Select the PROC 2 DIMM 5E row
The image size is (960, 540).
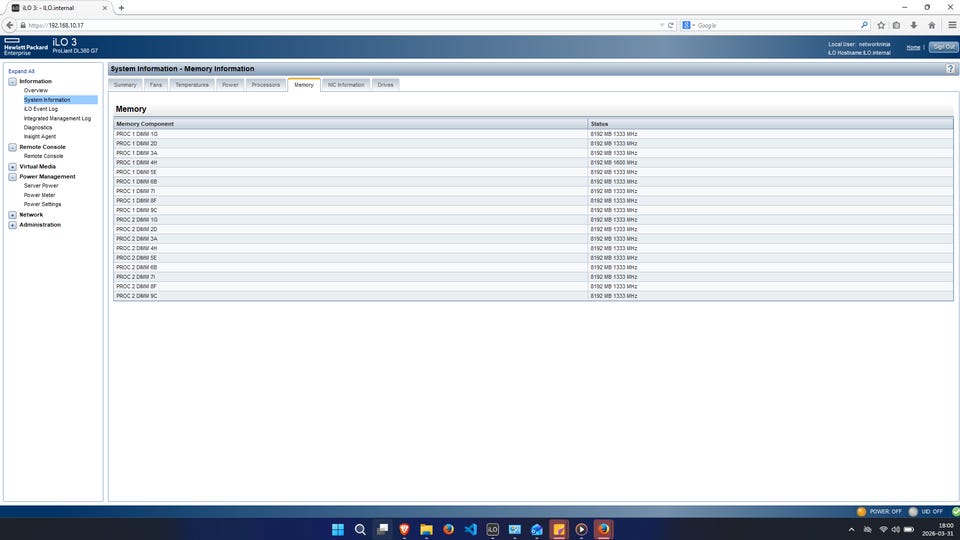(533, 258)
